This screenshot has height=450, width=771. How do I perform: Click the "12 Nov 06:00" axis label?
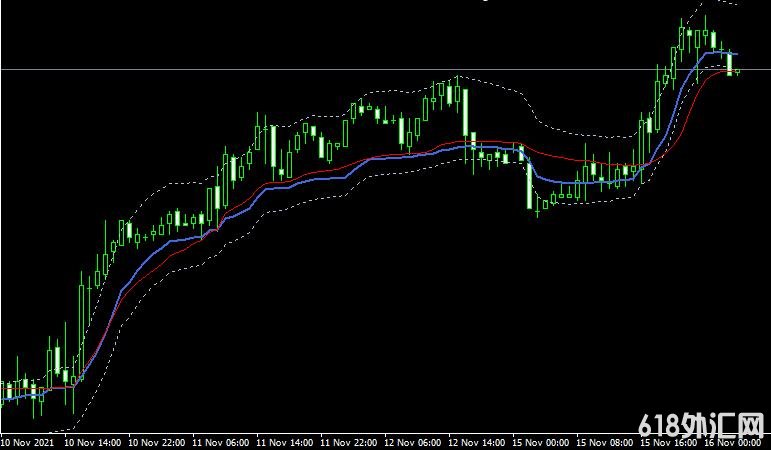tap(415, 441)
